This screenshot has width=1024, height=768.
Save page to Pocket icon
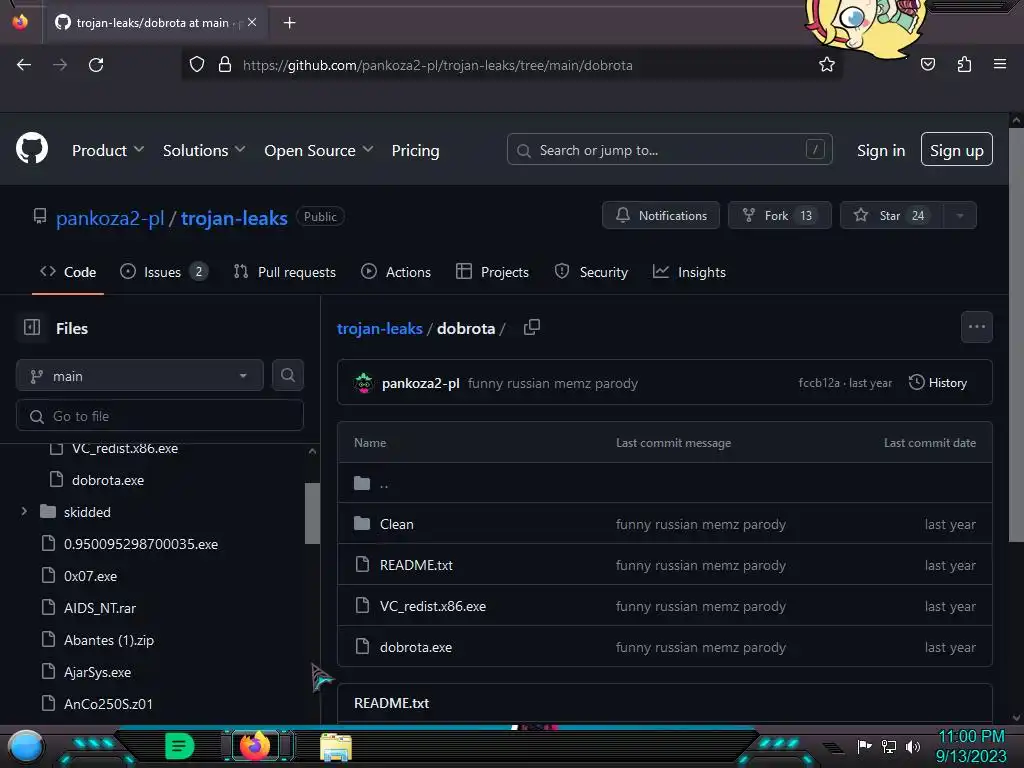pos(928,64)
